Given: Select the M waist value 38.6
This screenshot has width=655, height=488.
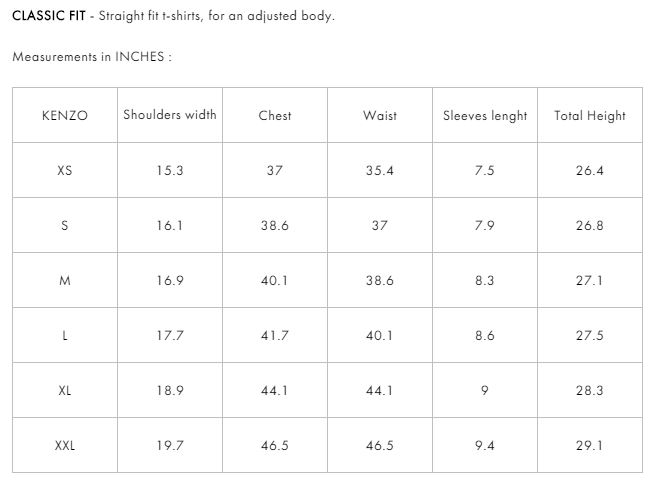Looking at the screenshot, I should [x=380, y=281].
